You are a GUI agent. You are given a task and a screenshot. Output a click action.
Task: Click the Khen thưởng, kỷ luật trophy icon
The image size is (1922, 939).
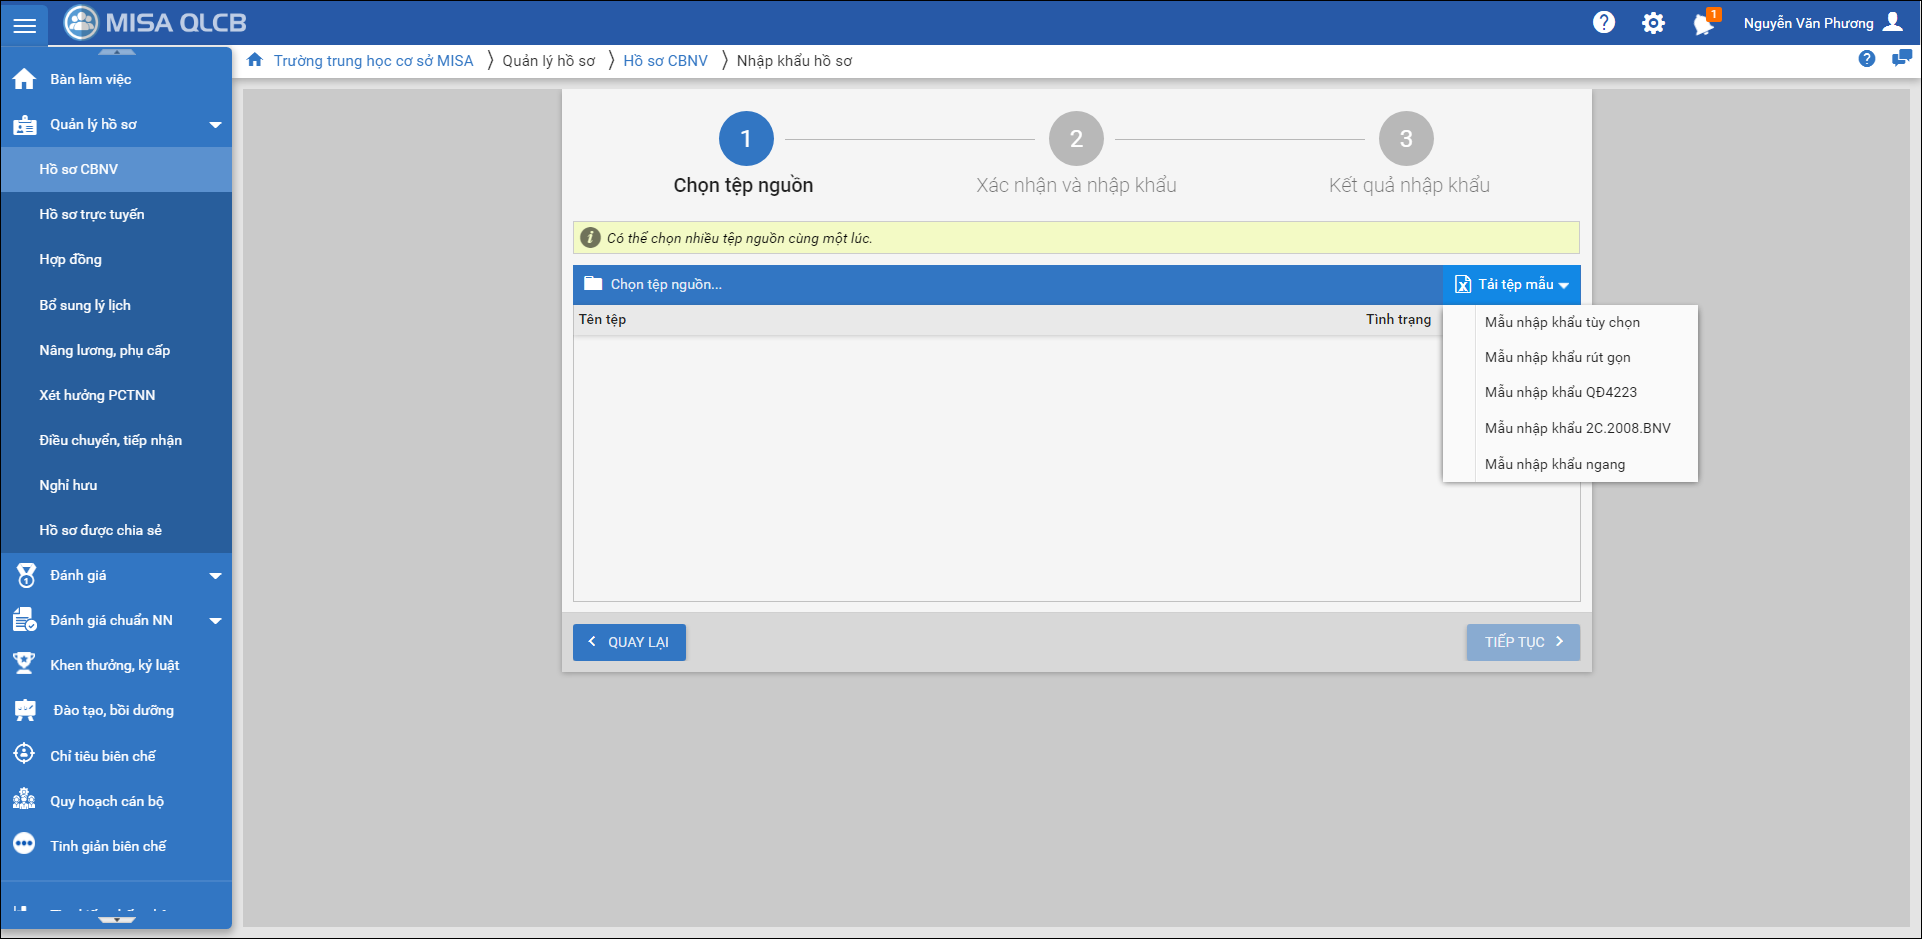tap(25, 665)
